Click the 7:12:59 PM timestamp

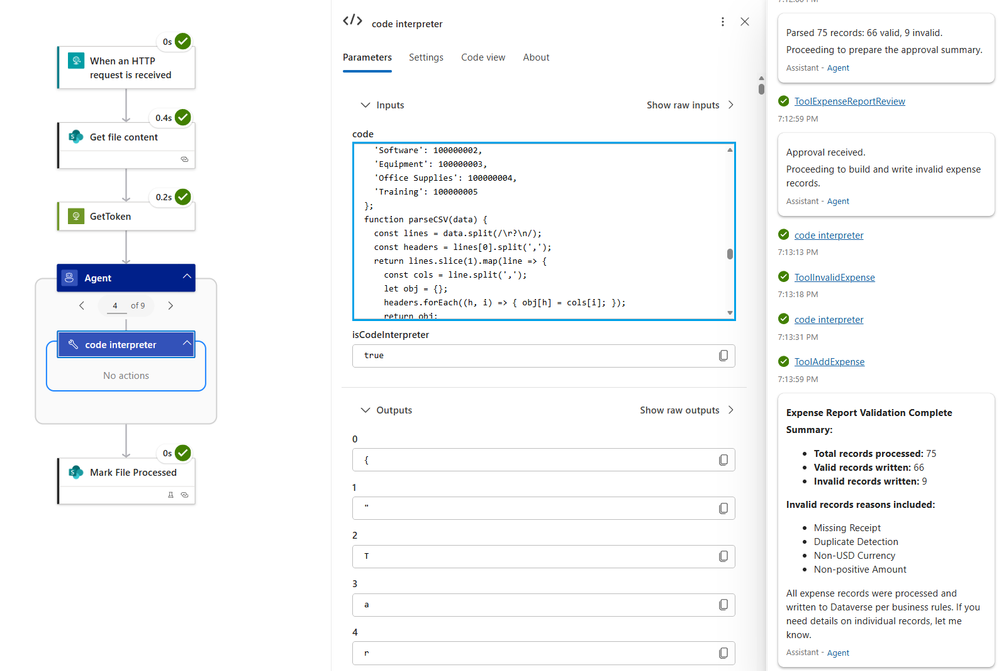(x=798, y=119)
